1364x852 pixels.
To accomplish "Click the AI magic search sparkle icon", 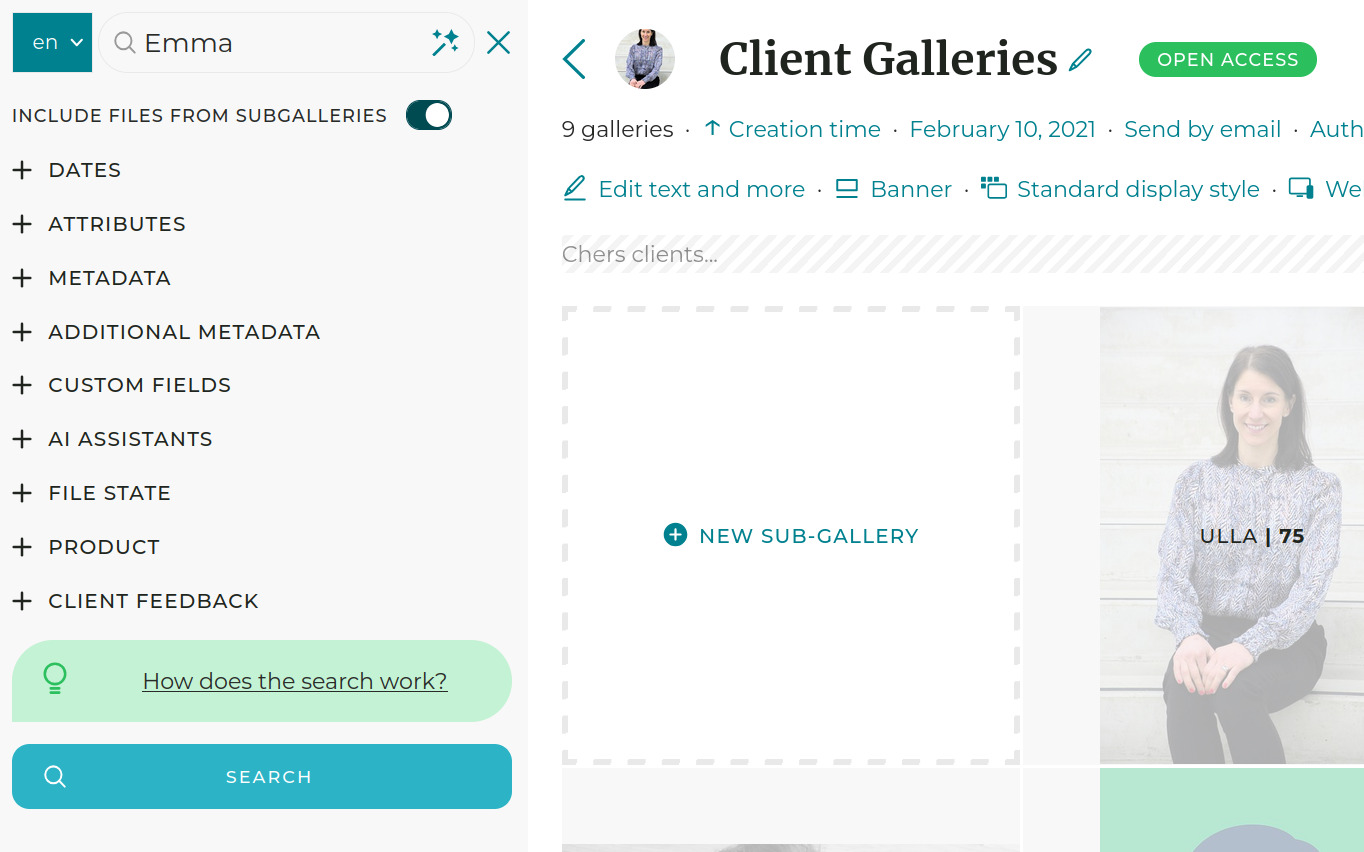I will point(445,42).
